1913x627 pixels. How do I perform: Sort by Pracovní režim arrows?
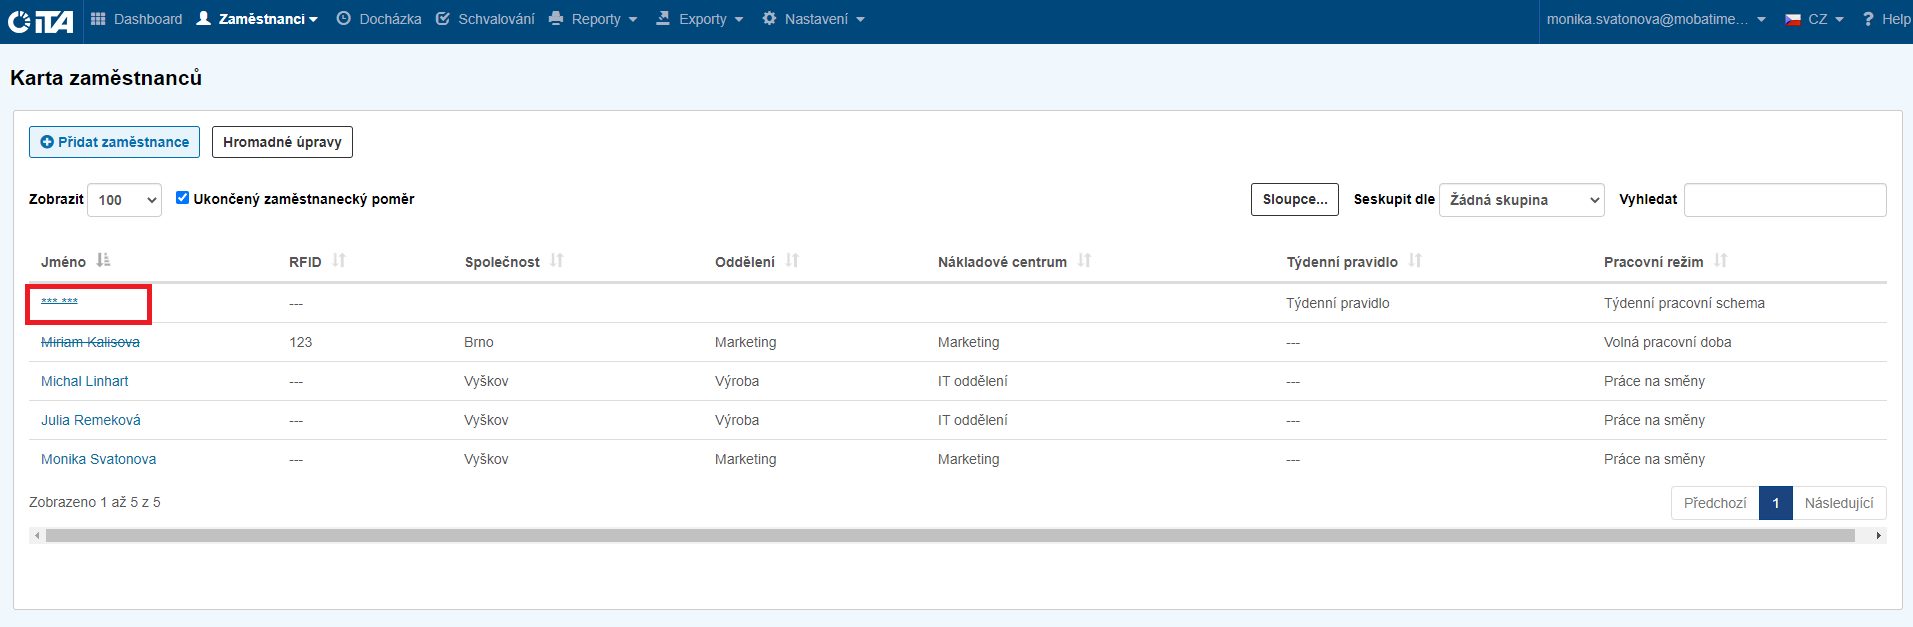1720,261
